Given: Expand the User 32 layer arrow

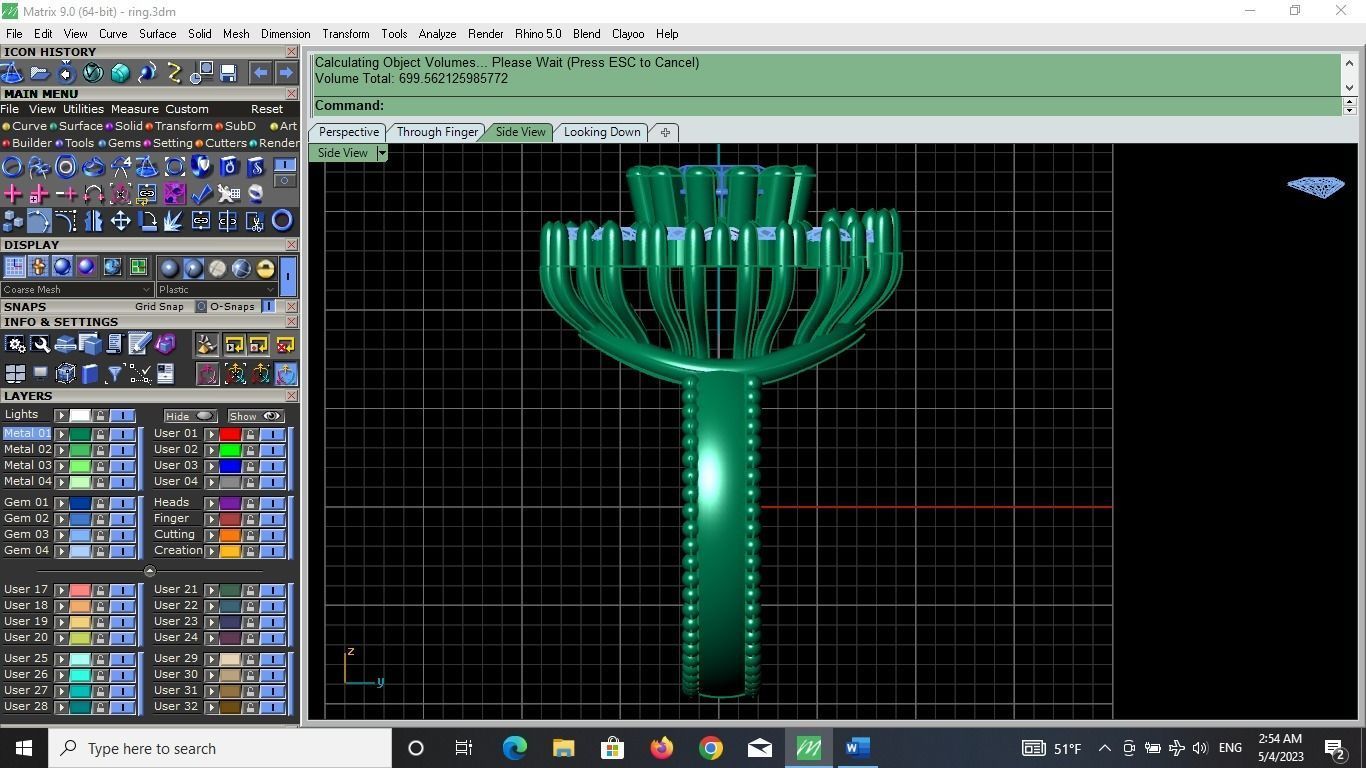Looking at the screenshot, I should 211,707.
